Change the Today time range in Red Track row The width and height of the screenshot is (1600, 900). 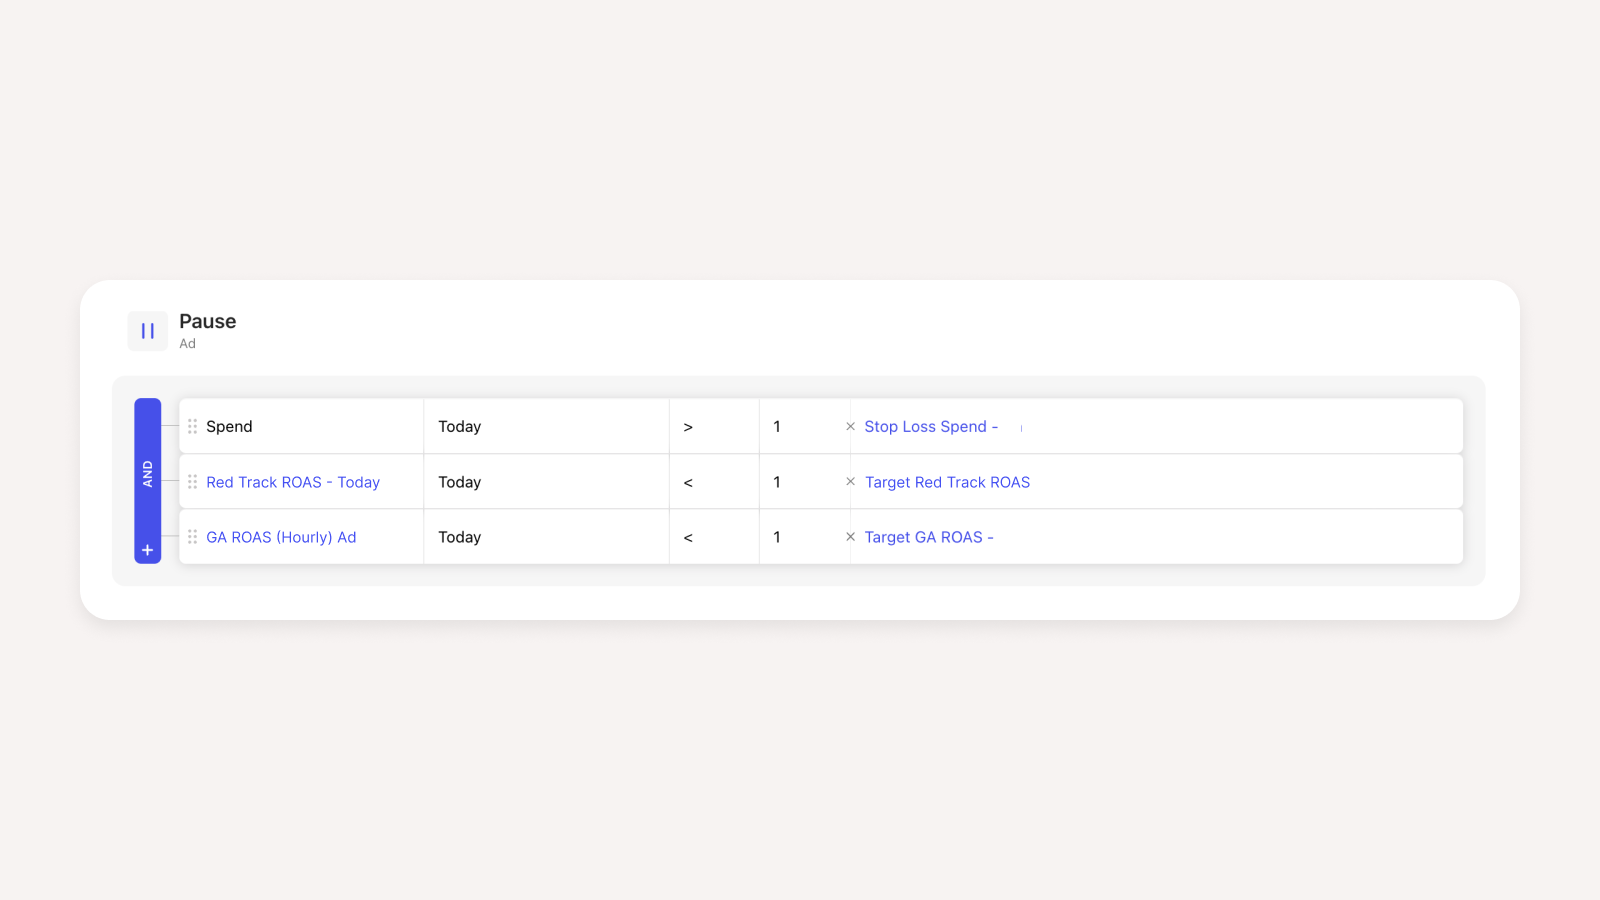[547, 482]
